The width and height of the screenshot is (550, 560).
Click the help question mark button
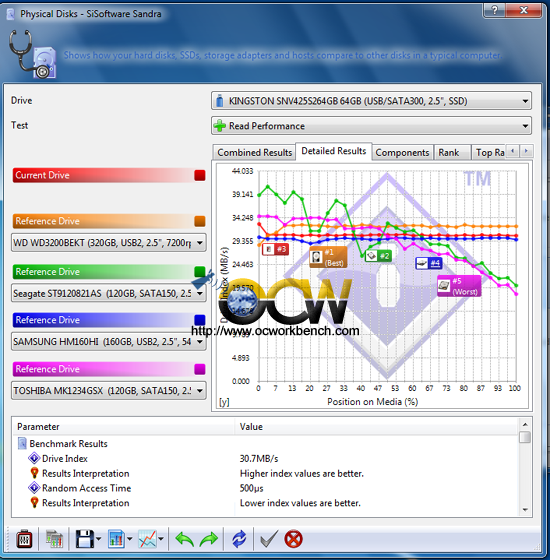pyautogui.click(x=495, y=10)
